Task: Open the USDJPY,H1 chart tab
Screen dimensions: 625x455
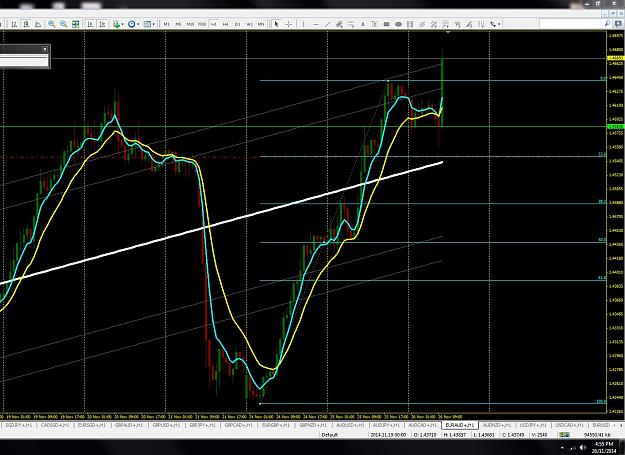Action: (533, 426)
